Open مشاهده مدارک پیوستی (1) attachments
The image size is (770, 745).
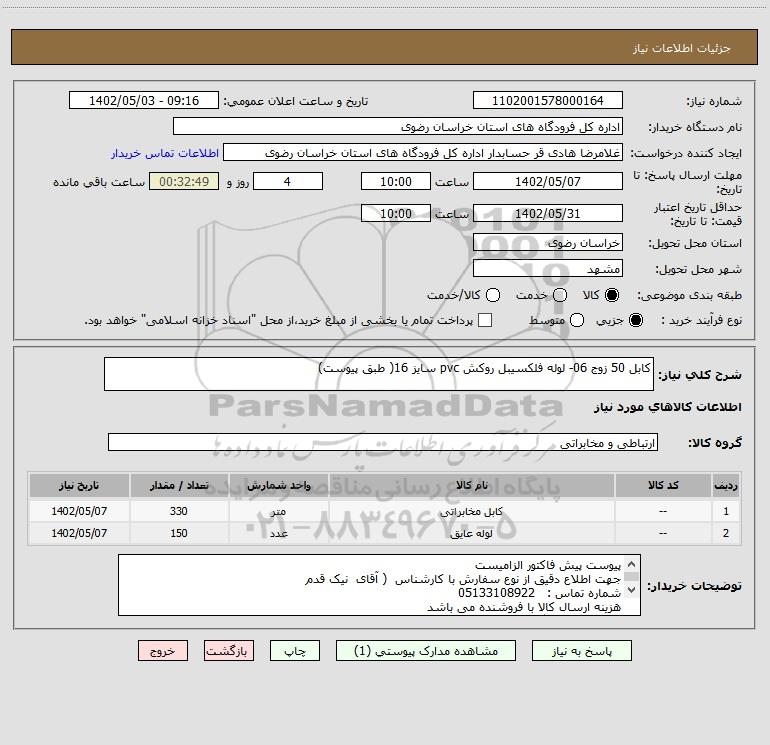coord(426,651)
